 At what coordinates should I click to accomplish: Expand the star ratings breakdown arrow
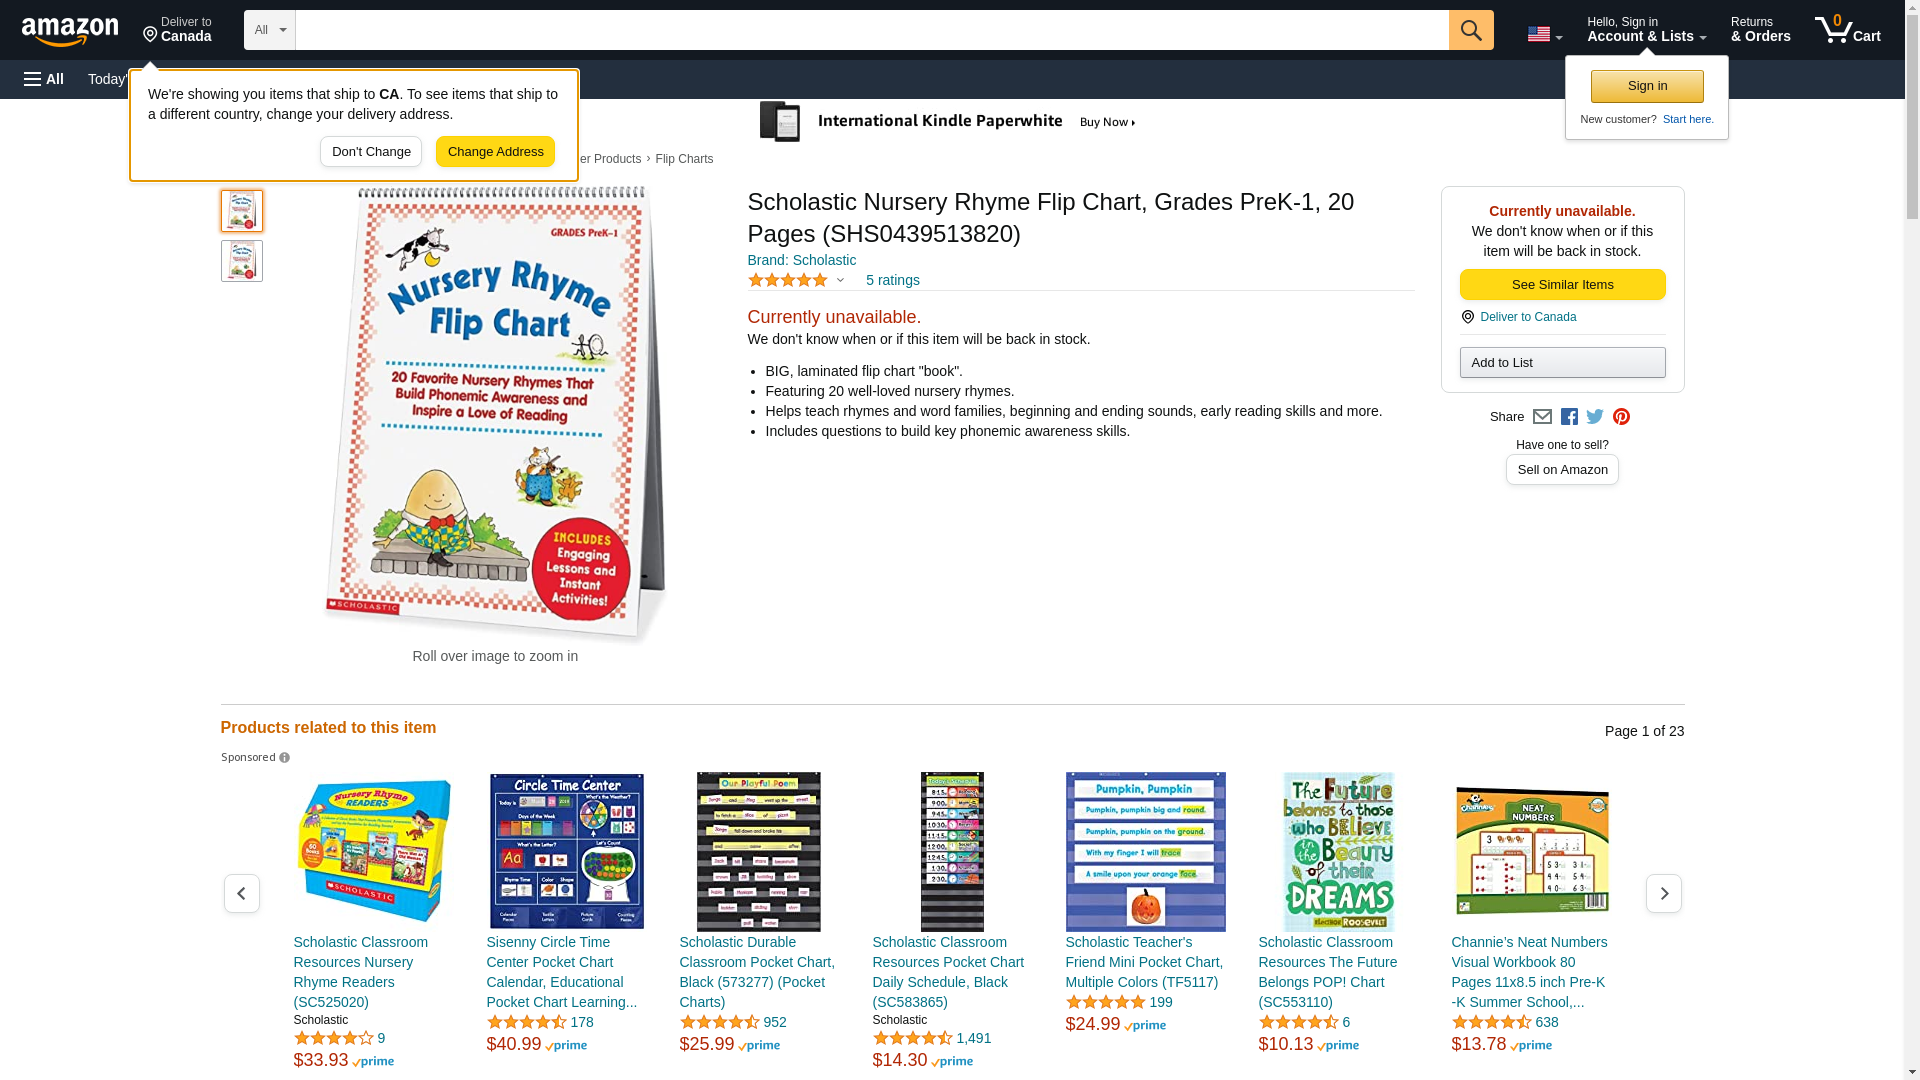pos(840,281)
